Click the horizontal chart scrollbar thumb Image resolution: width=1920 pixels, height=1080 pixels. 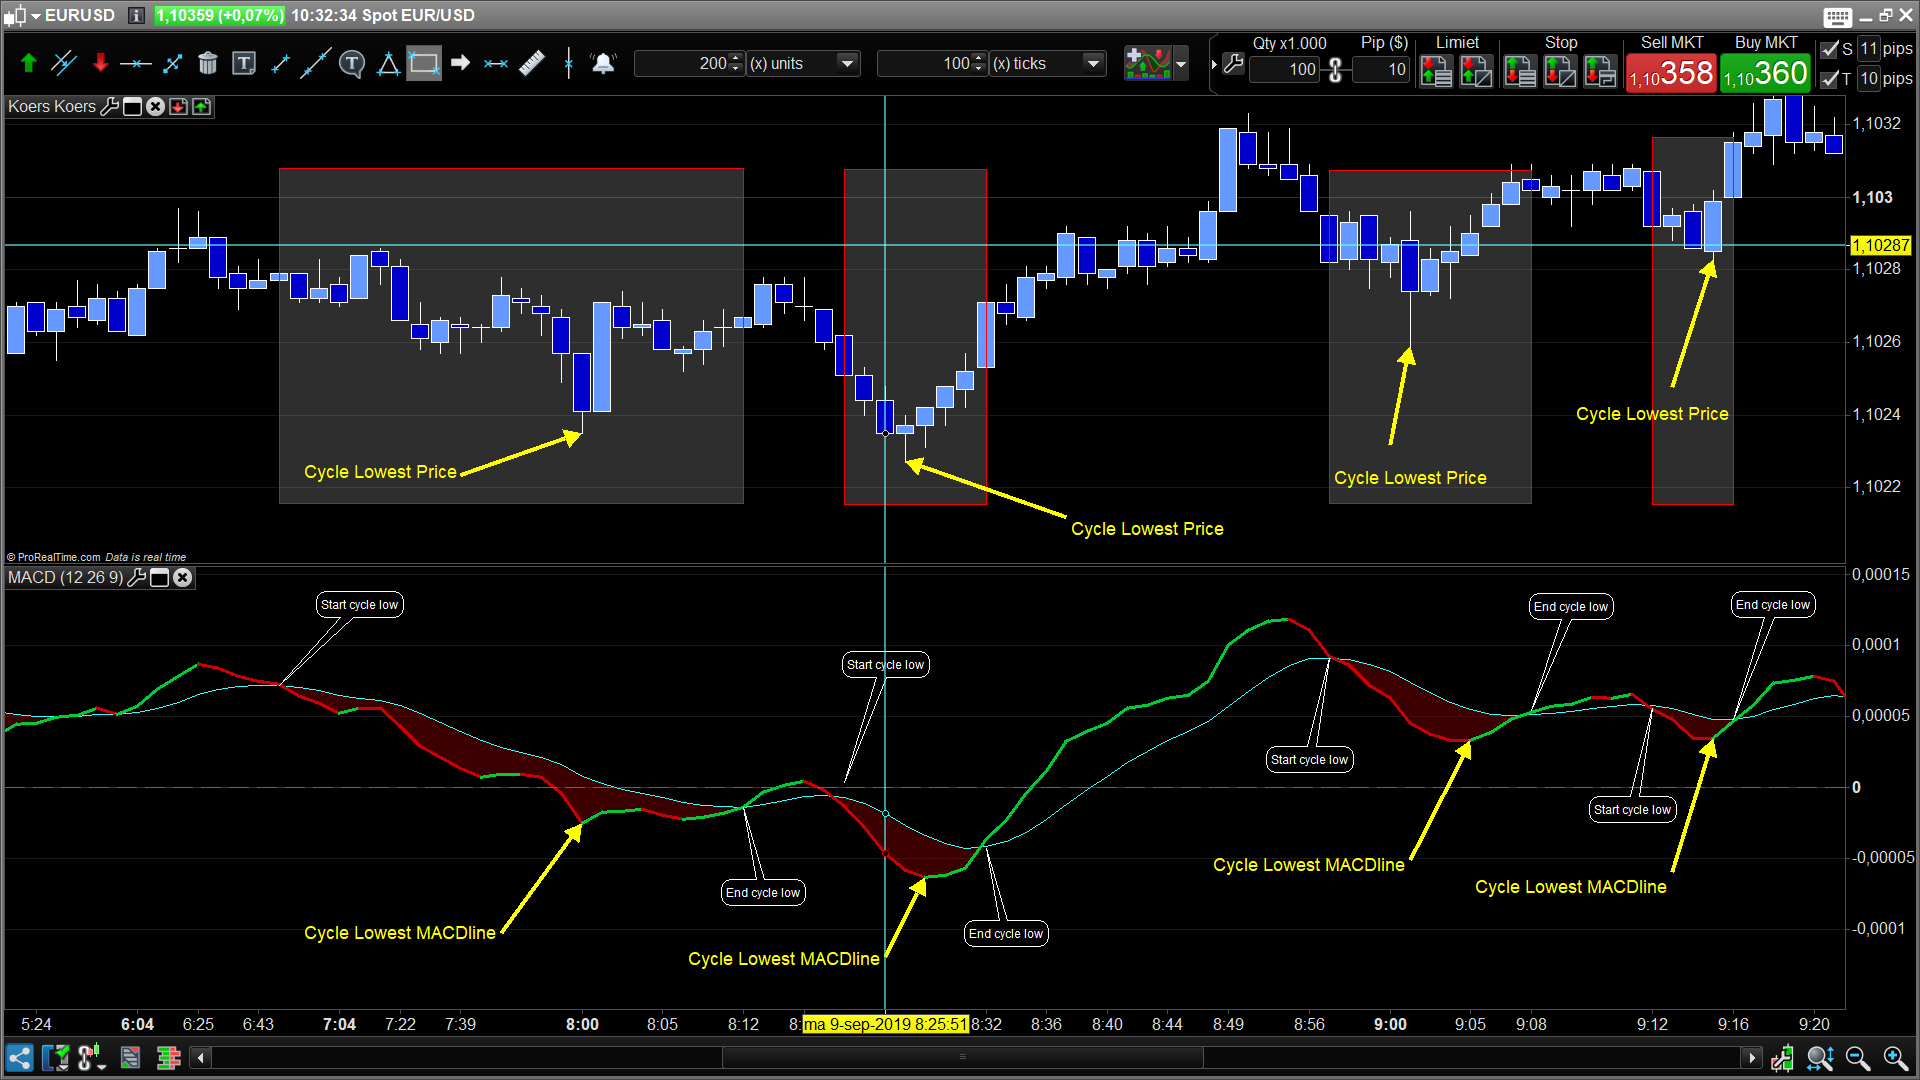(962, 1058)
